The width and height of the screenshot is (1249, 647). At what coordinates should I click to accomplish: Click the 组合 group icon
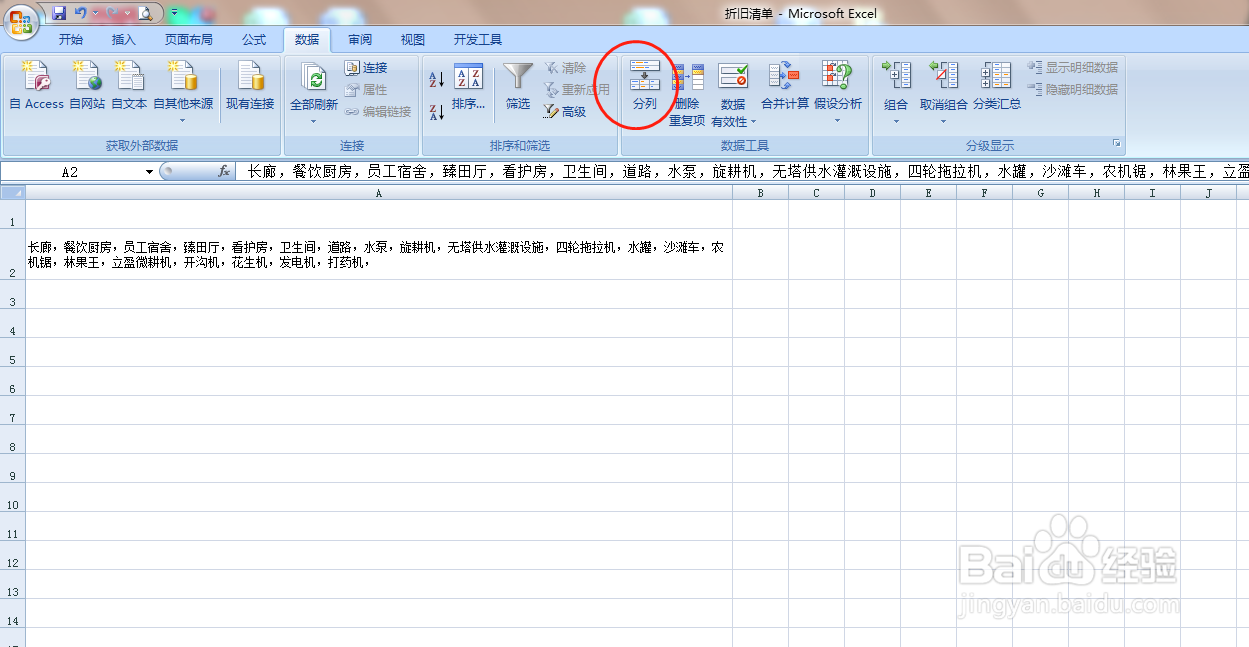pos(897,76)
